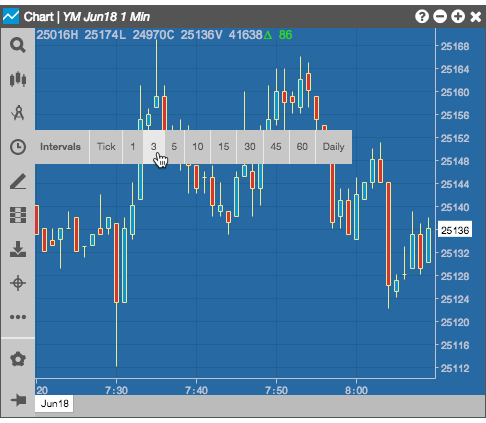This screenshot has height=423, width=486.
Task: Expand the three-dots more options menu
Action: tap(18, 317)
